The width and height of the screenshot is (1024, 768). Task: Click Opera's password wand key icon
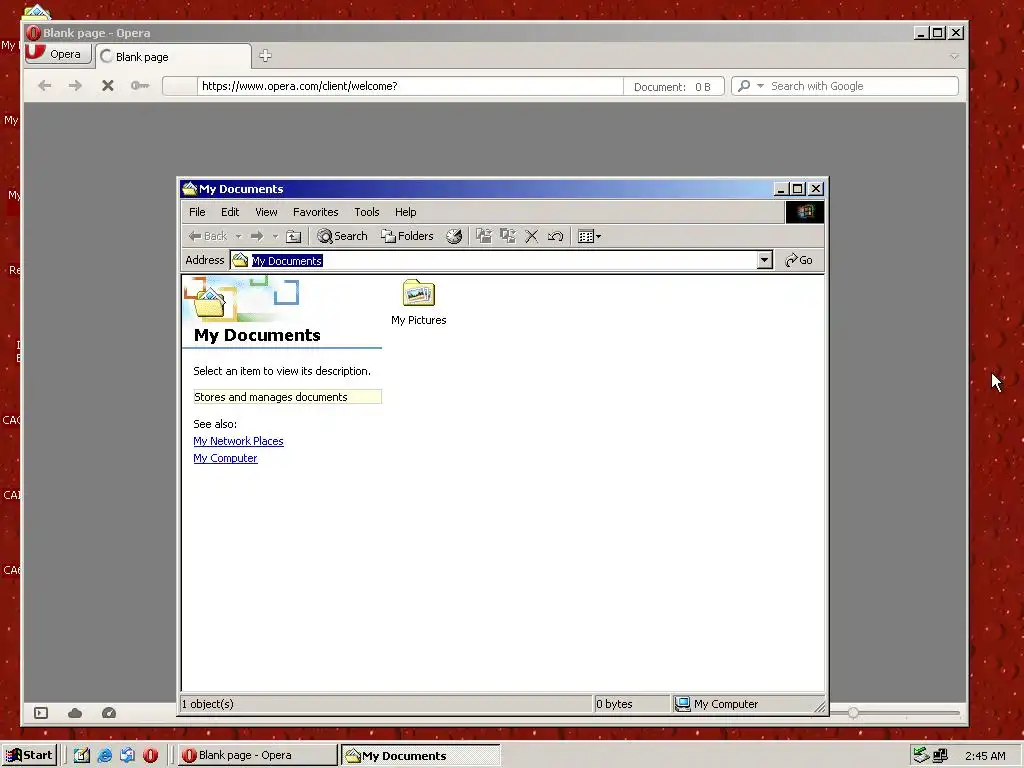coord(140,86)
